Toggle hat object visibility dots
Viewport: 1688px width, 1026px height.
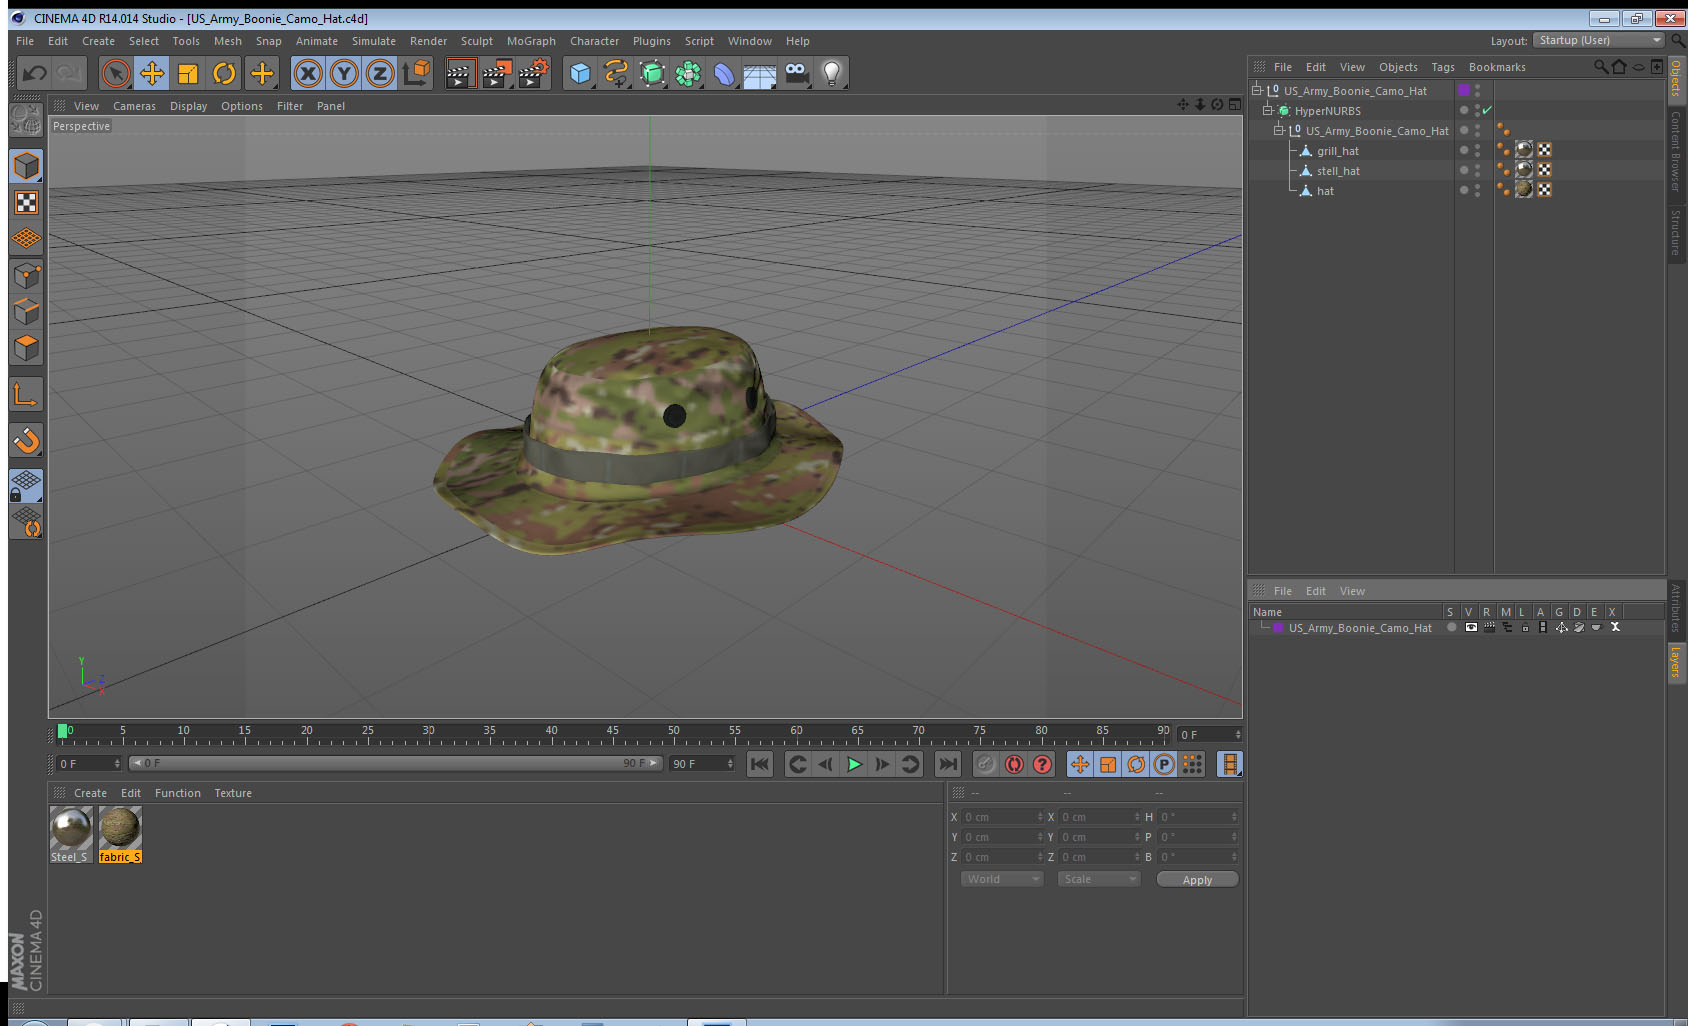1477,190
